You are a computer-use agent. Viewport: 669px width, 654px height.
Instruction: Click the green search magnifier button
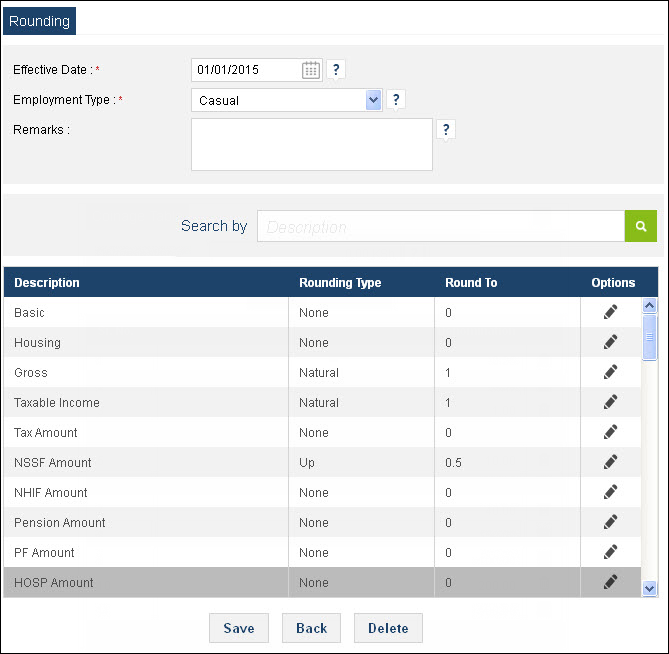[640, 226]
